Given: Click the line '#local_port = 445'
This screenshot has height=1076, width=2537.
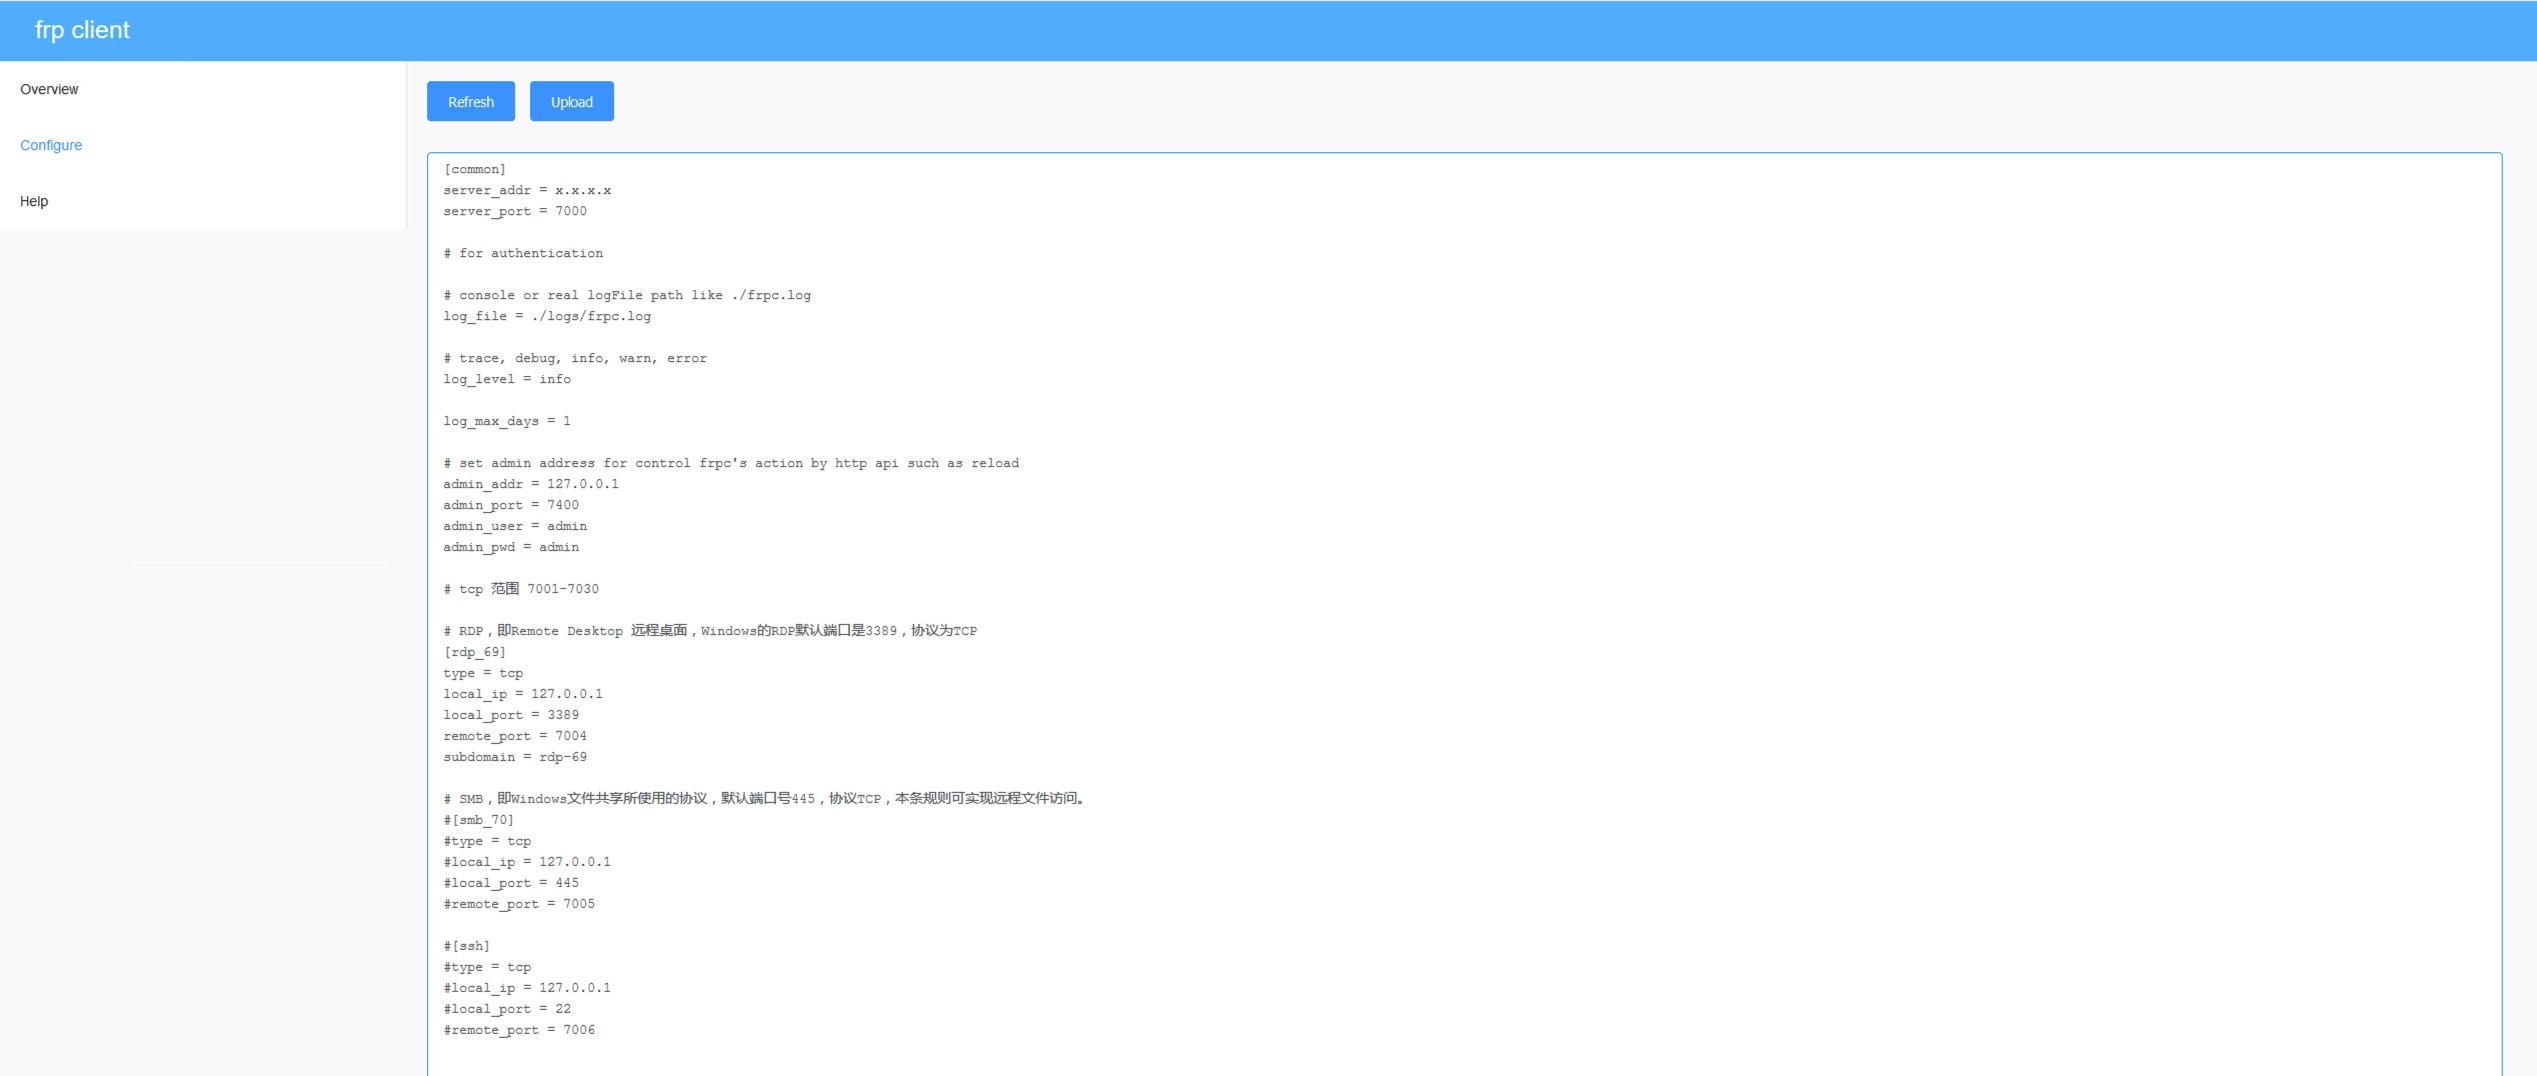Looking at the screenshot, I should coord(511,883).
